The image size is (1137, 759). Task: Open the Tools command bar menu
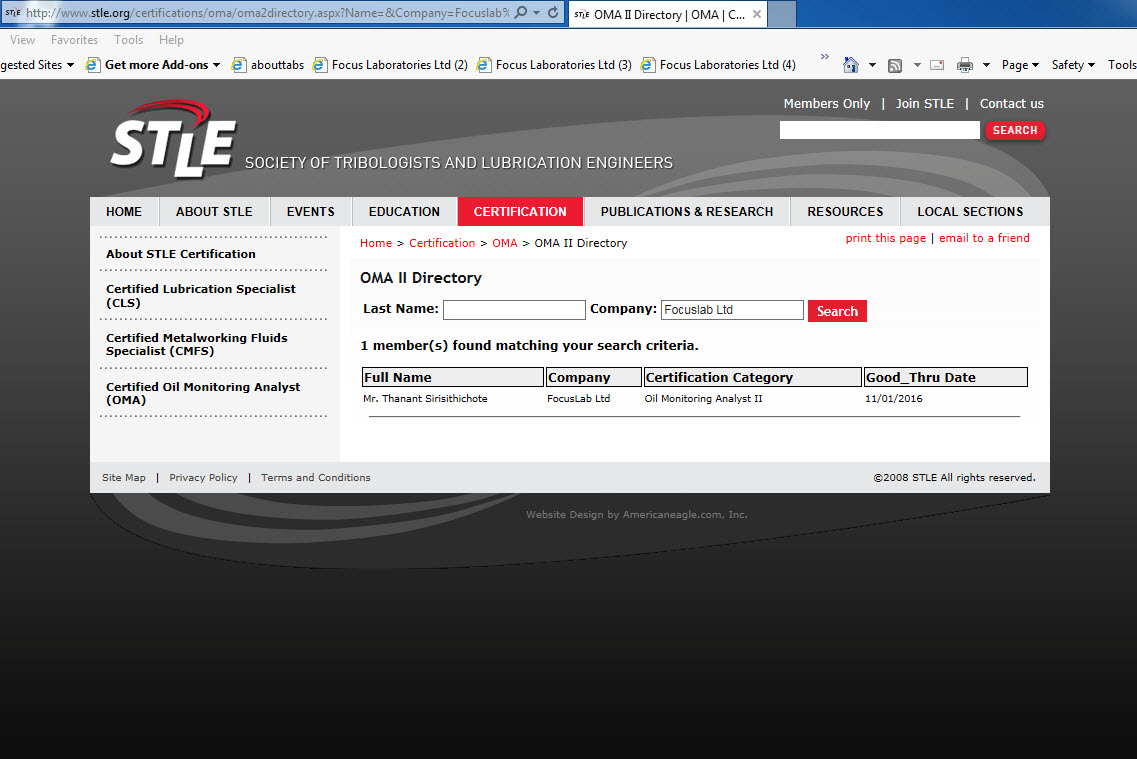coord(1122,65)
